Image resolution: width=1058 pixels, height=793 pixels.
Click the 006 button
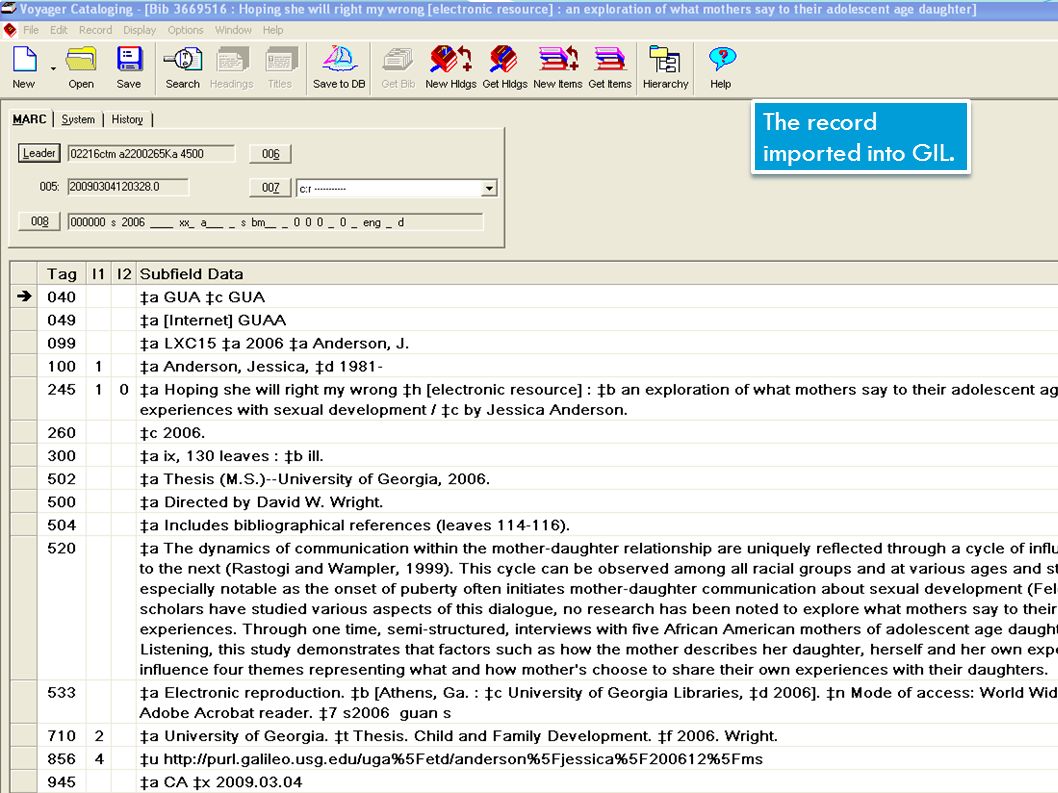point(271,154)
